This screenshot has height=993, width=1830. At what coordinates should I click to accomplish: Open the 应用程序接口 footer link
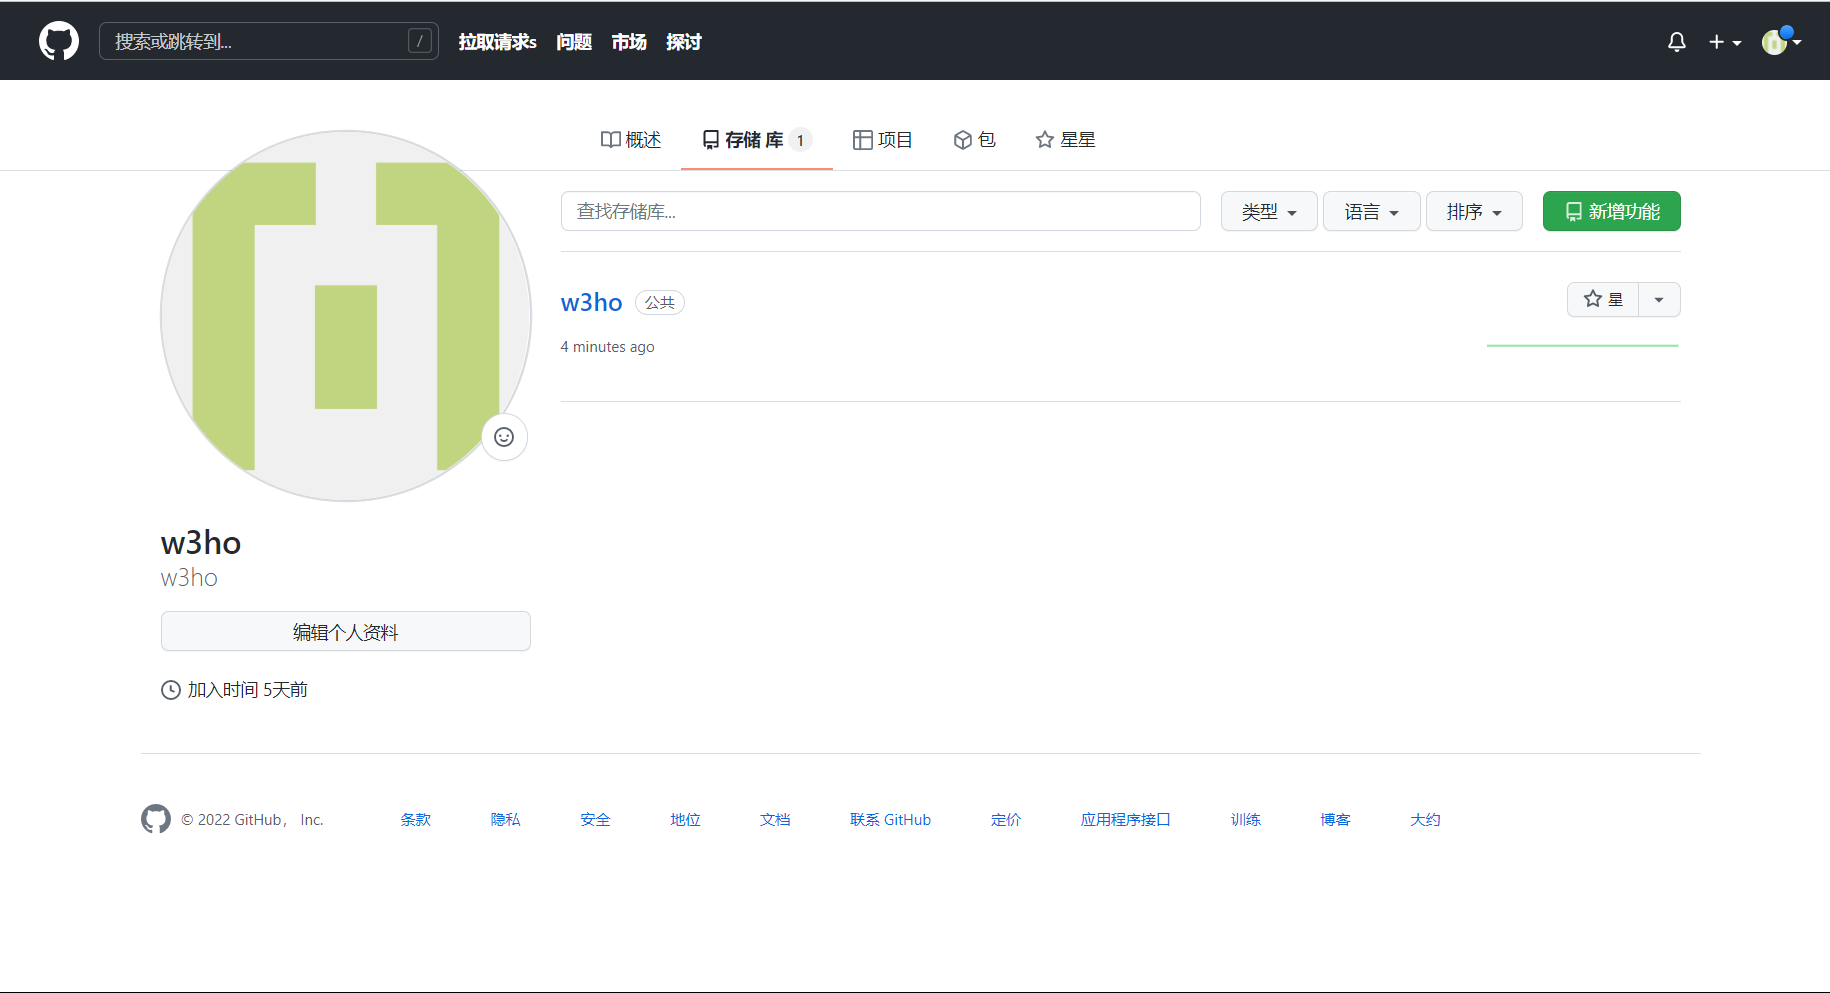point(1126,820)
